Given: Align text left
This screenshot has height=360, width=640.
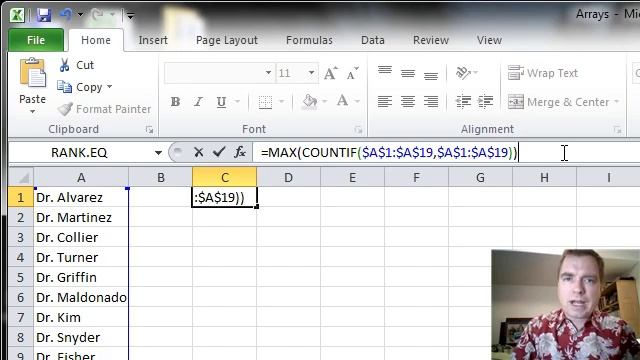Looking at the screenshot, I should coord(384,101).
